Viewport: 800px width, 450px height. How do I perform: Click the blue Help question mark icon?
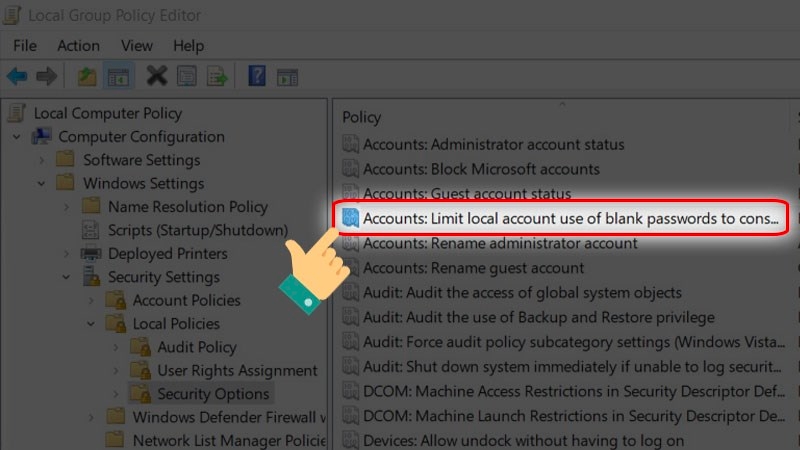pos(257,77)
